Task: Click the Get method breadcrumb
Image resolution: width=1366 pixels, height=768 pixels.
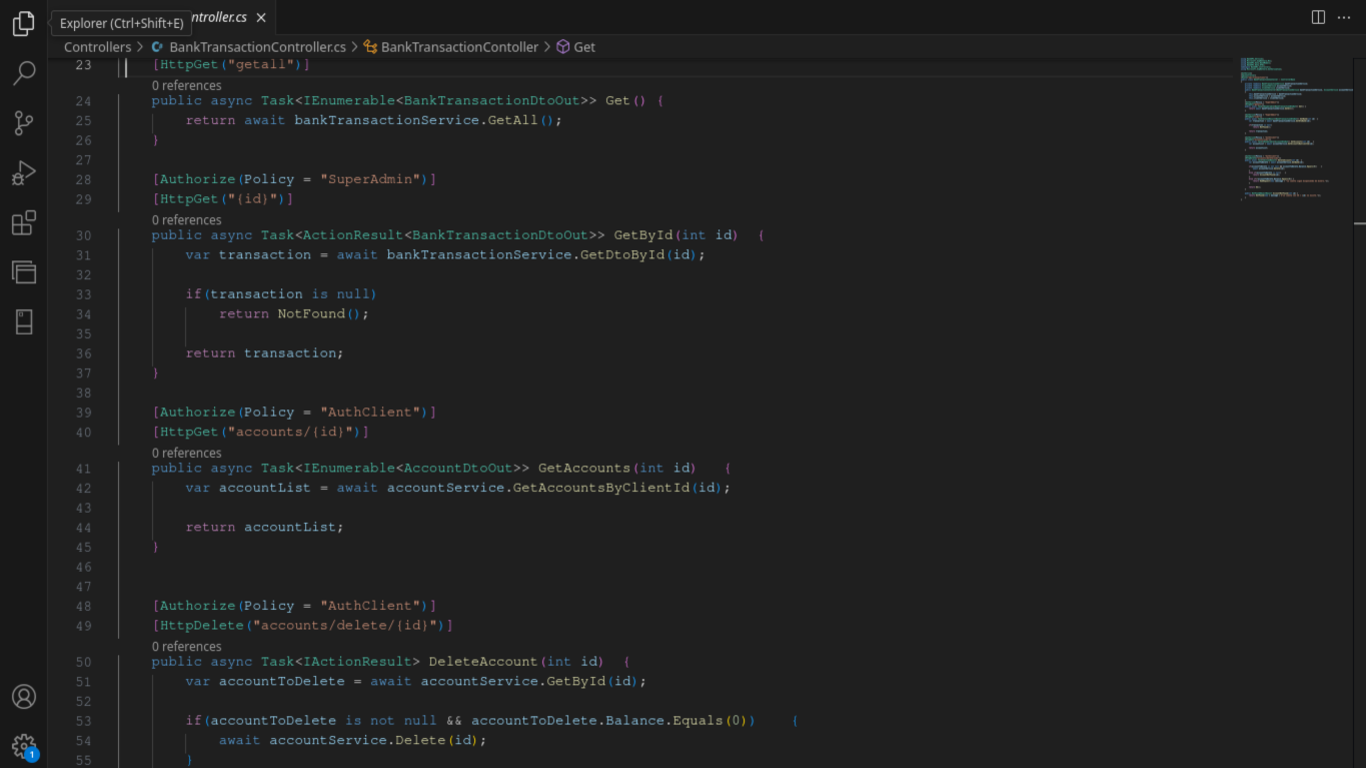Action: 584,47
